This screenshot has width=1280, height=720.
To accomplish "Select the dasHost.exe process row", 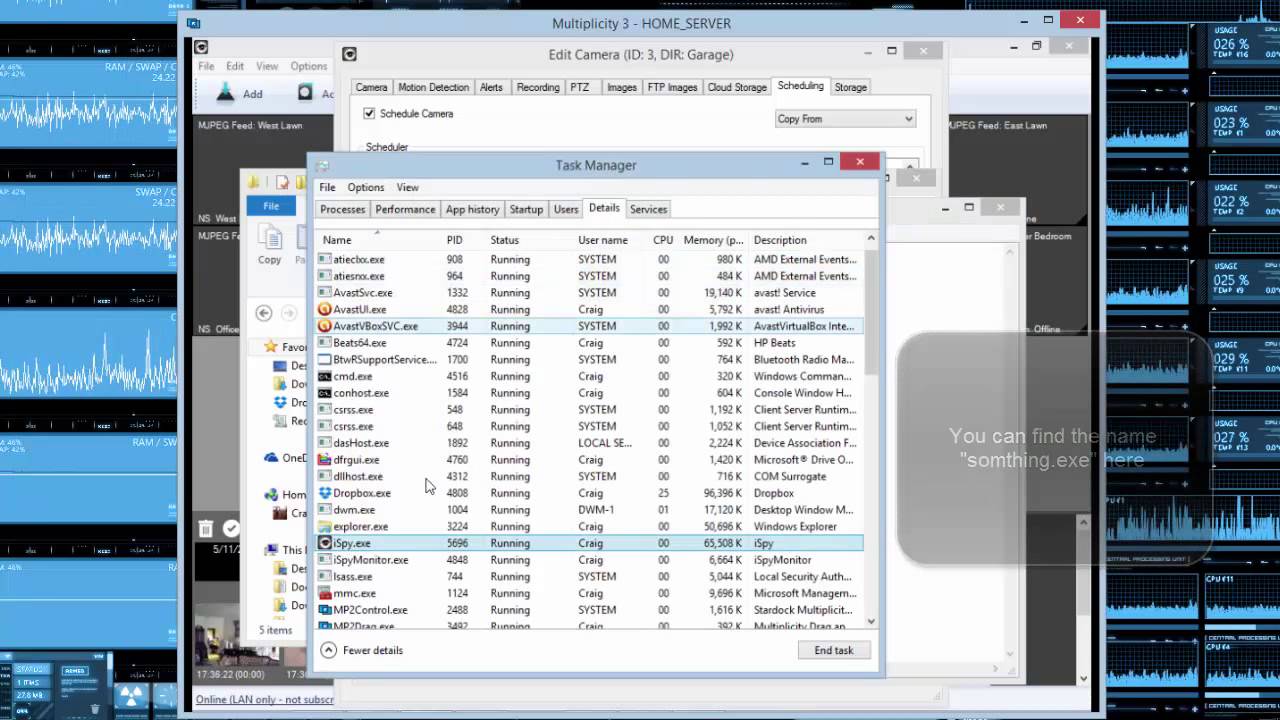I will pos(589,443).
